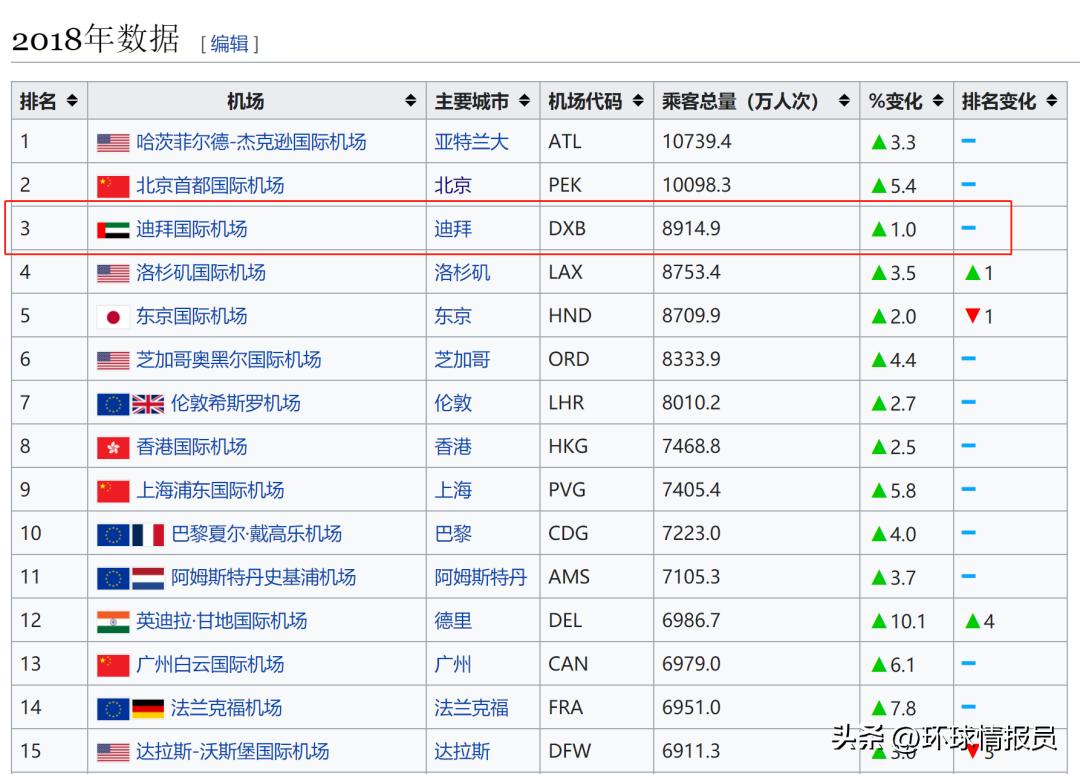
Task: Click the Japan flag beside Tokyo airport
Action: click(x=113, y=317)
